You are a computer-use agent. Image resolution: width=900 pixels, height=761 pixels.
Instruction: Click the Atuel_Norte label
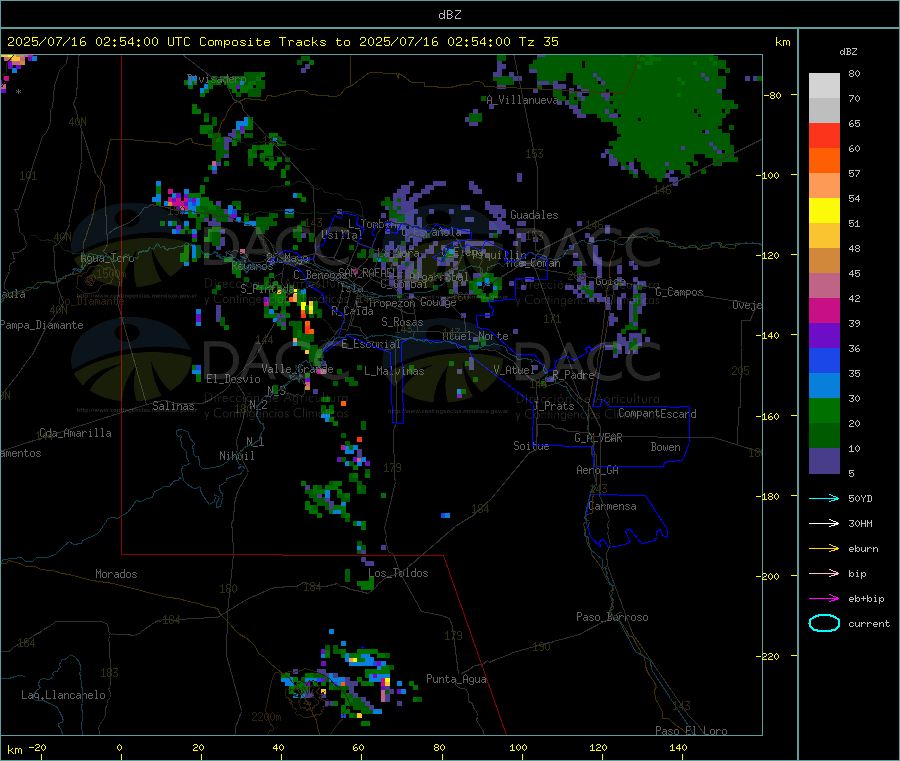click(x=475, y=336)
